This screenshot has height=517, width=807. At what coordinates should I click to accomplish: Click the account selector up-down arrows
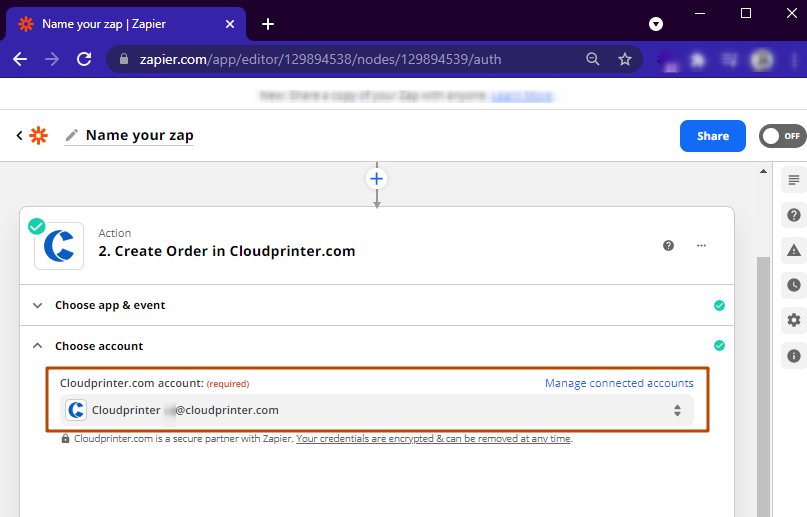677,410
